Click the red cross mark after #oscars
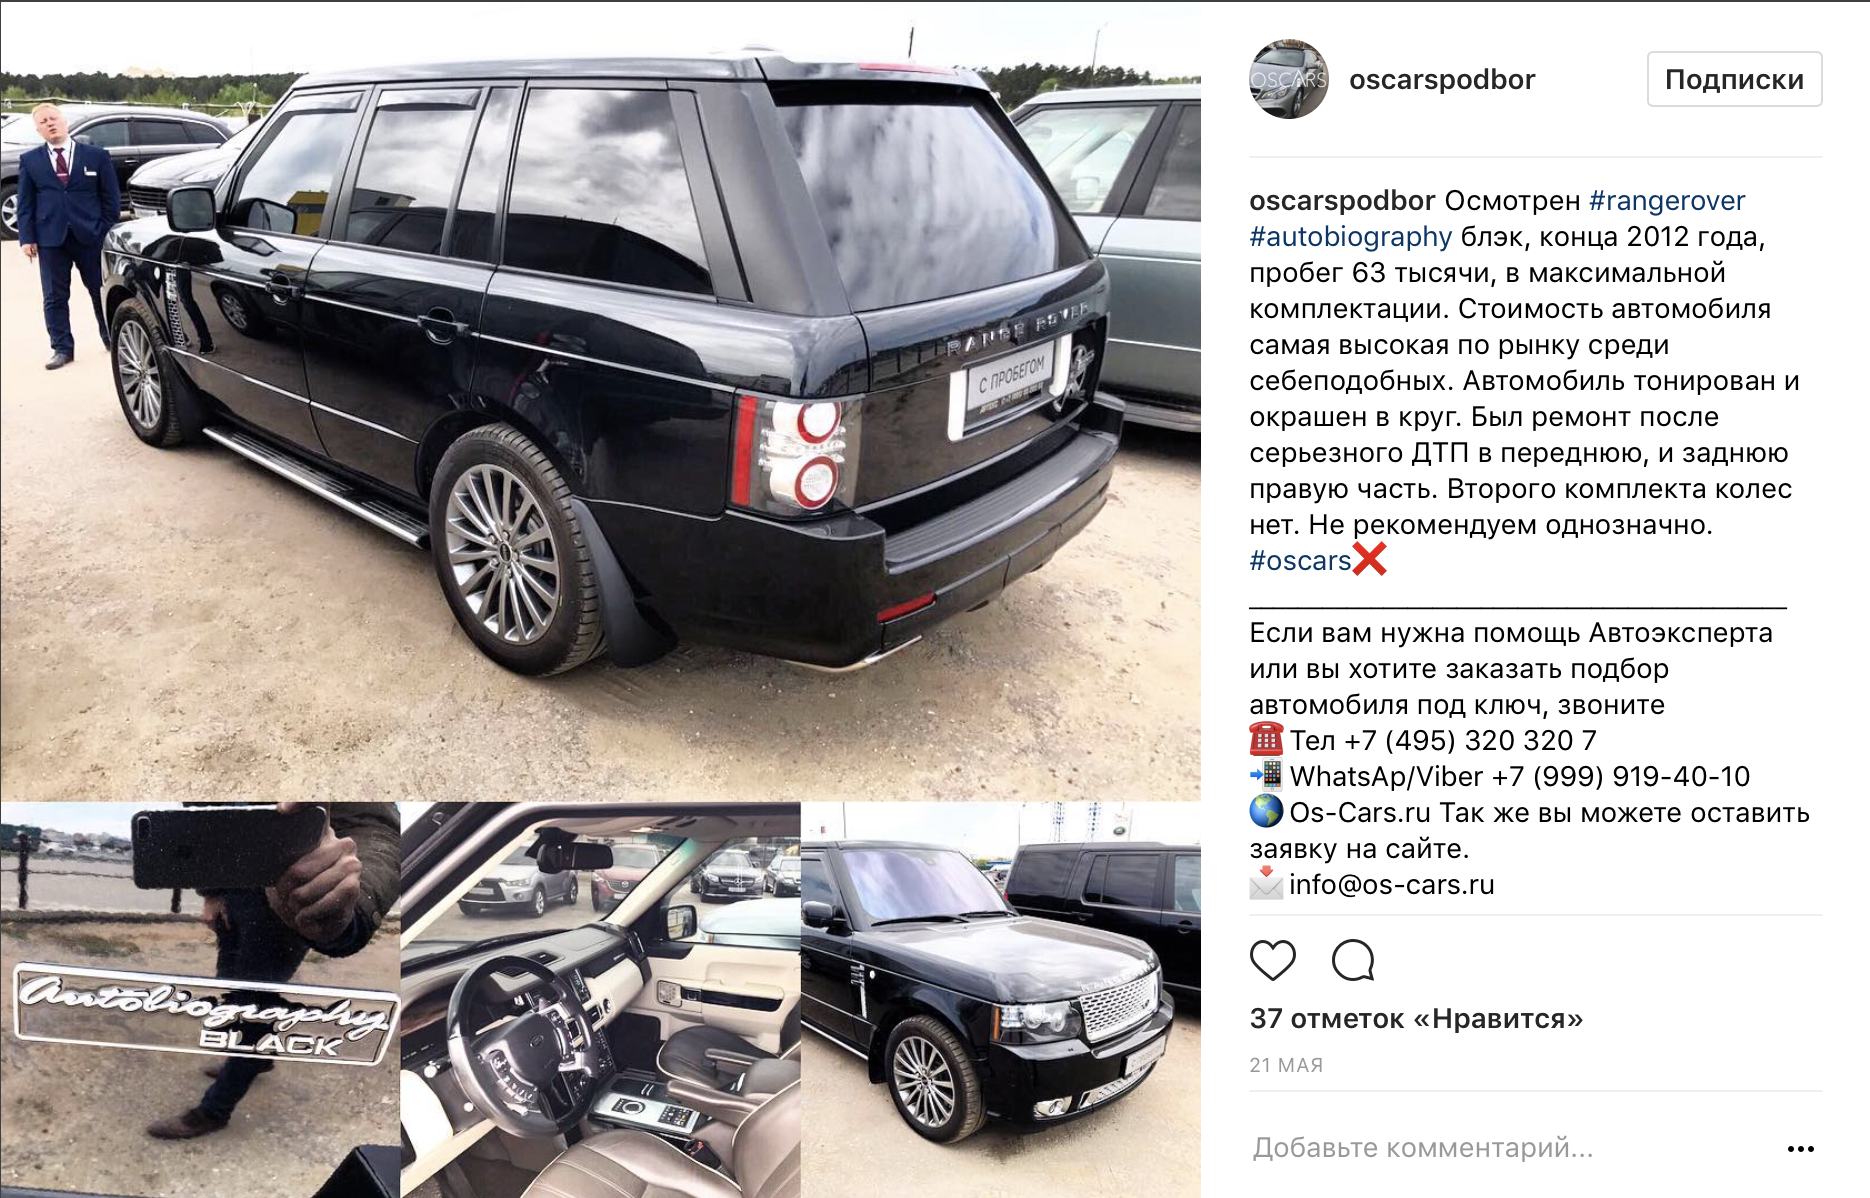Screen dimensions: 1870x1198 click(1369, 559)
